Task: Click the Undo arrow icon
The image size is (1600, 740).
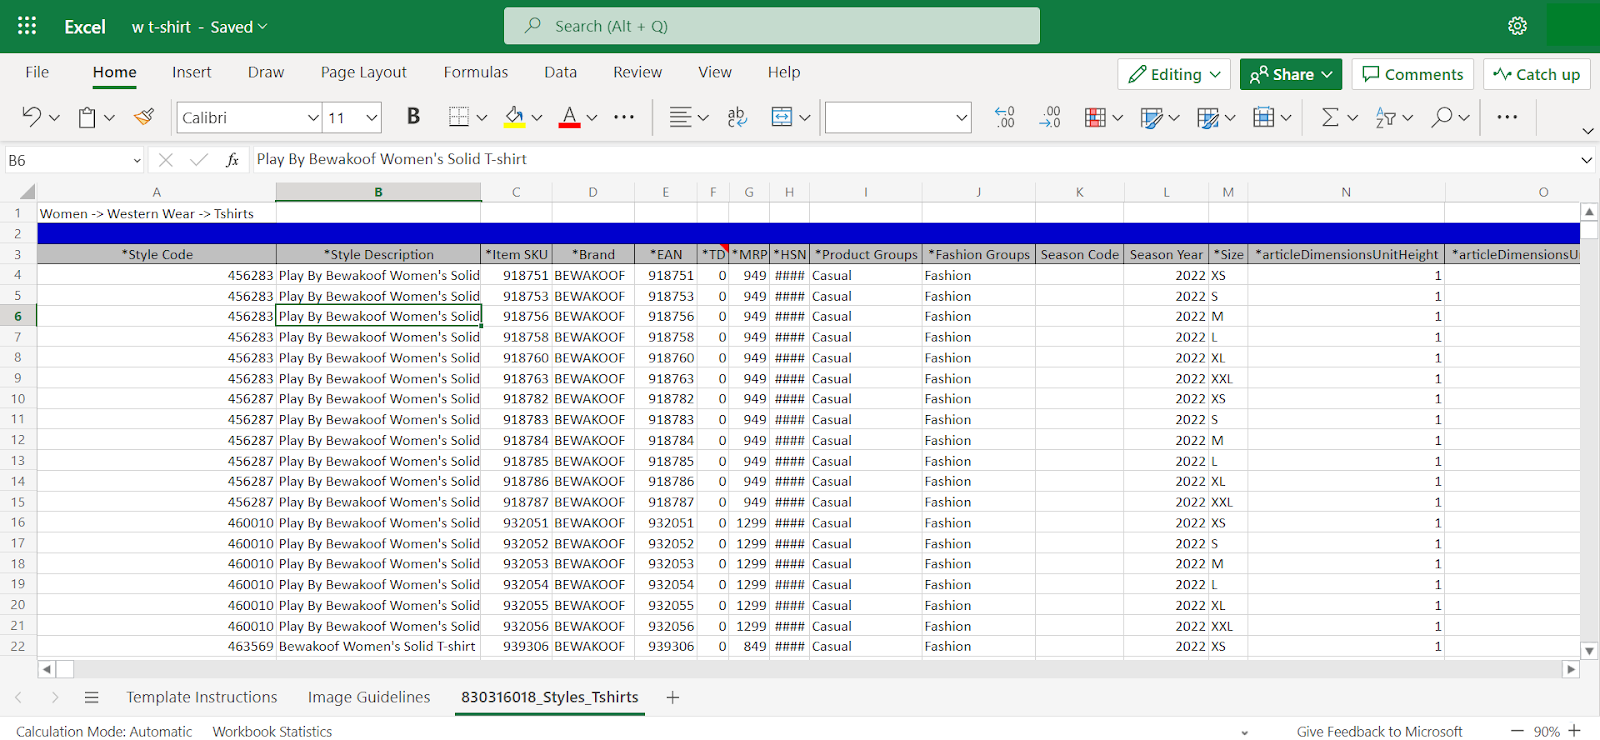Action: pyautogui.click(x=31, y=117)
